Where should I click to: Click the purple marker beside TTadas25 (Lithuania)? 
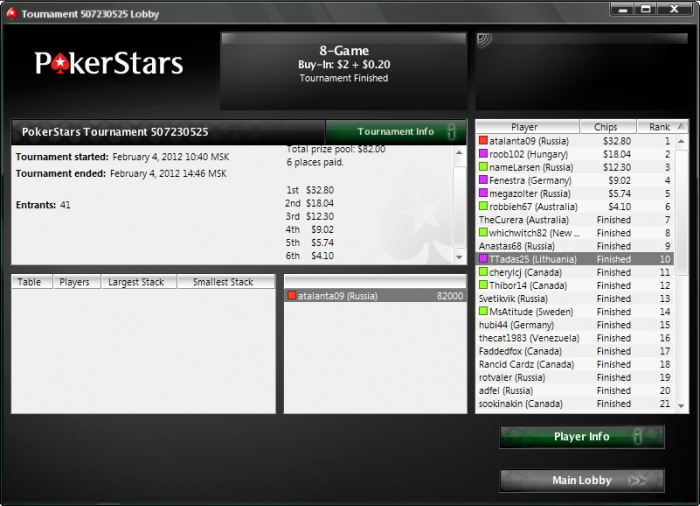[x=483, y=259]
